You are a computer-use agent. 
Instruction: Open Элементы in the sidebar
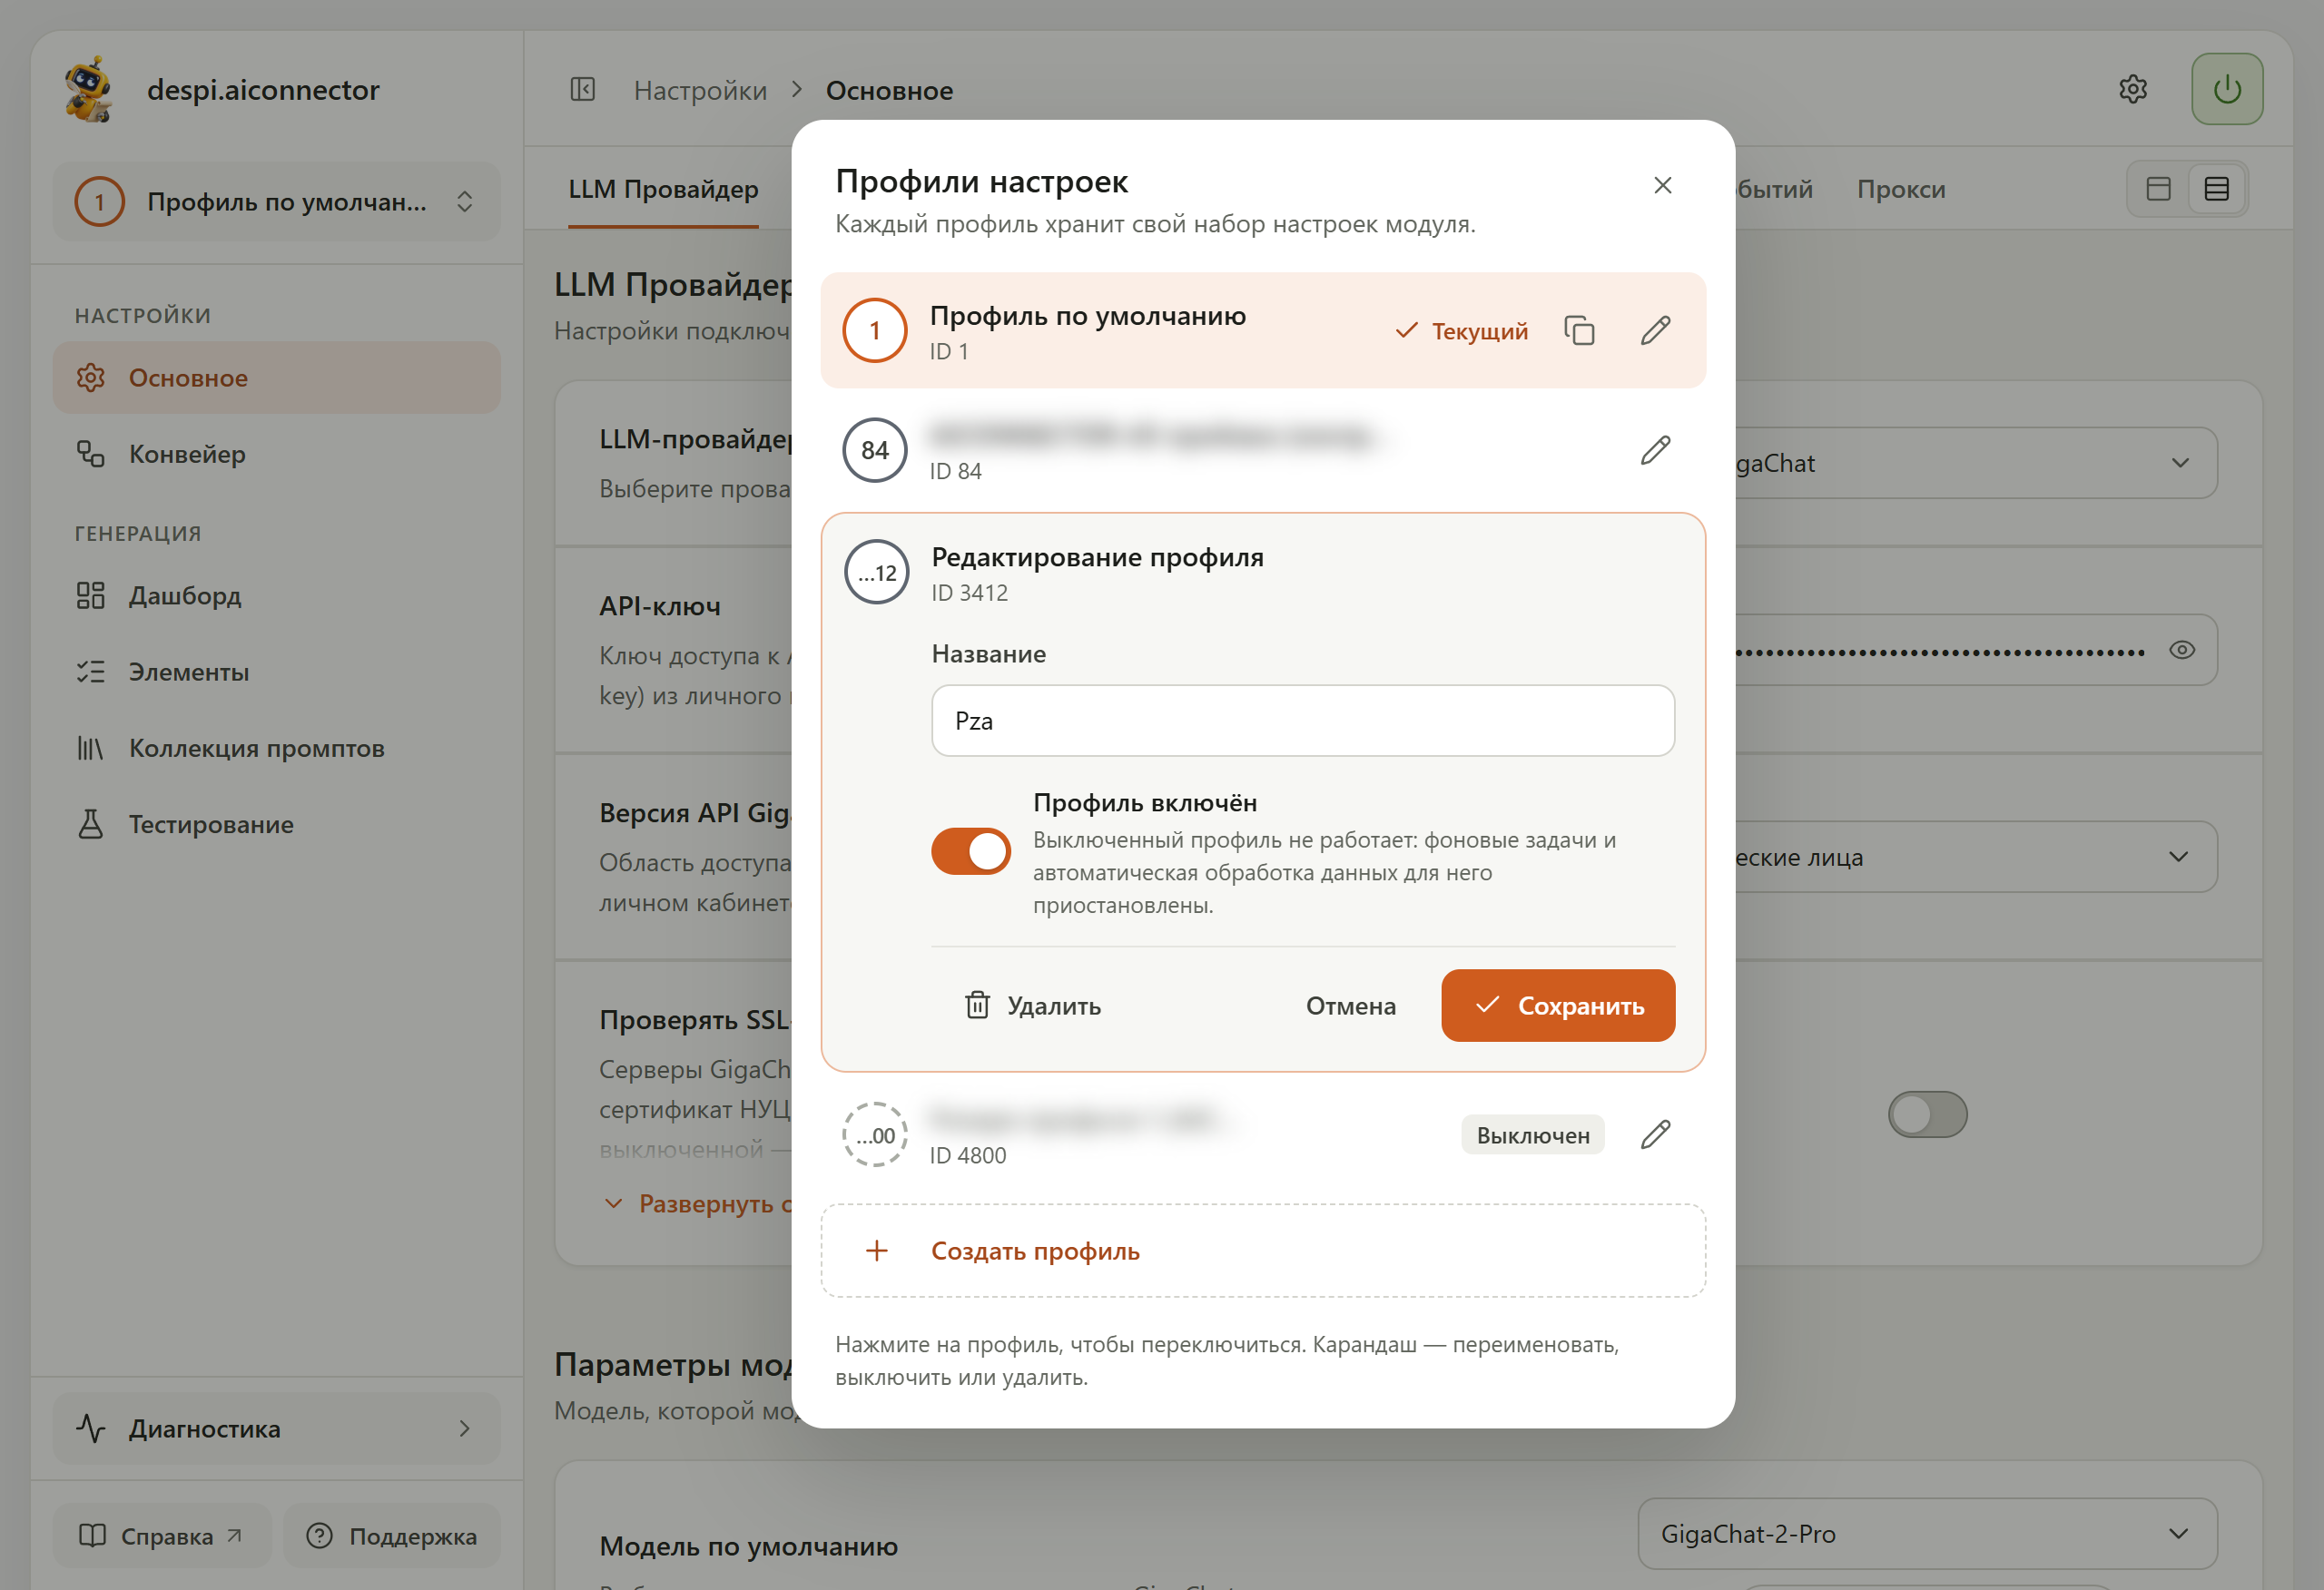point(277,672)
